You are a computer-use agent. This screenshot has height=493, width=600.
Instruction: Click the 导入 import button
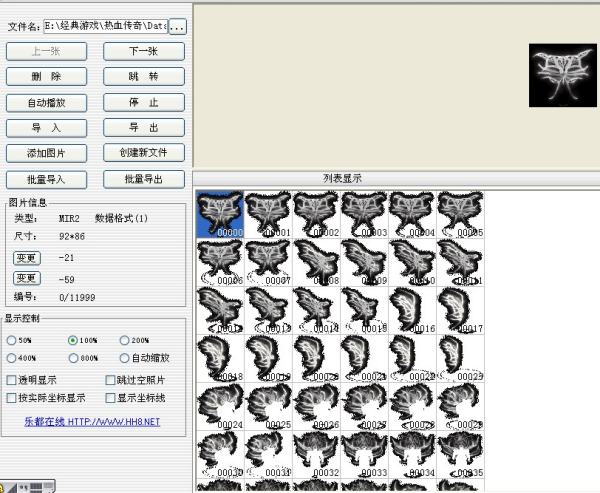click(x=47, y=128)
